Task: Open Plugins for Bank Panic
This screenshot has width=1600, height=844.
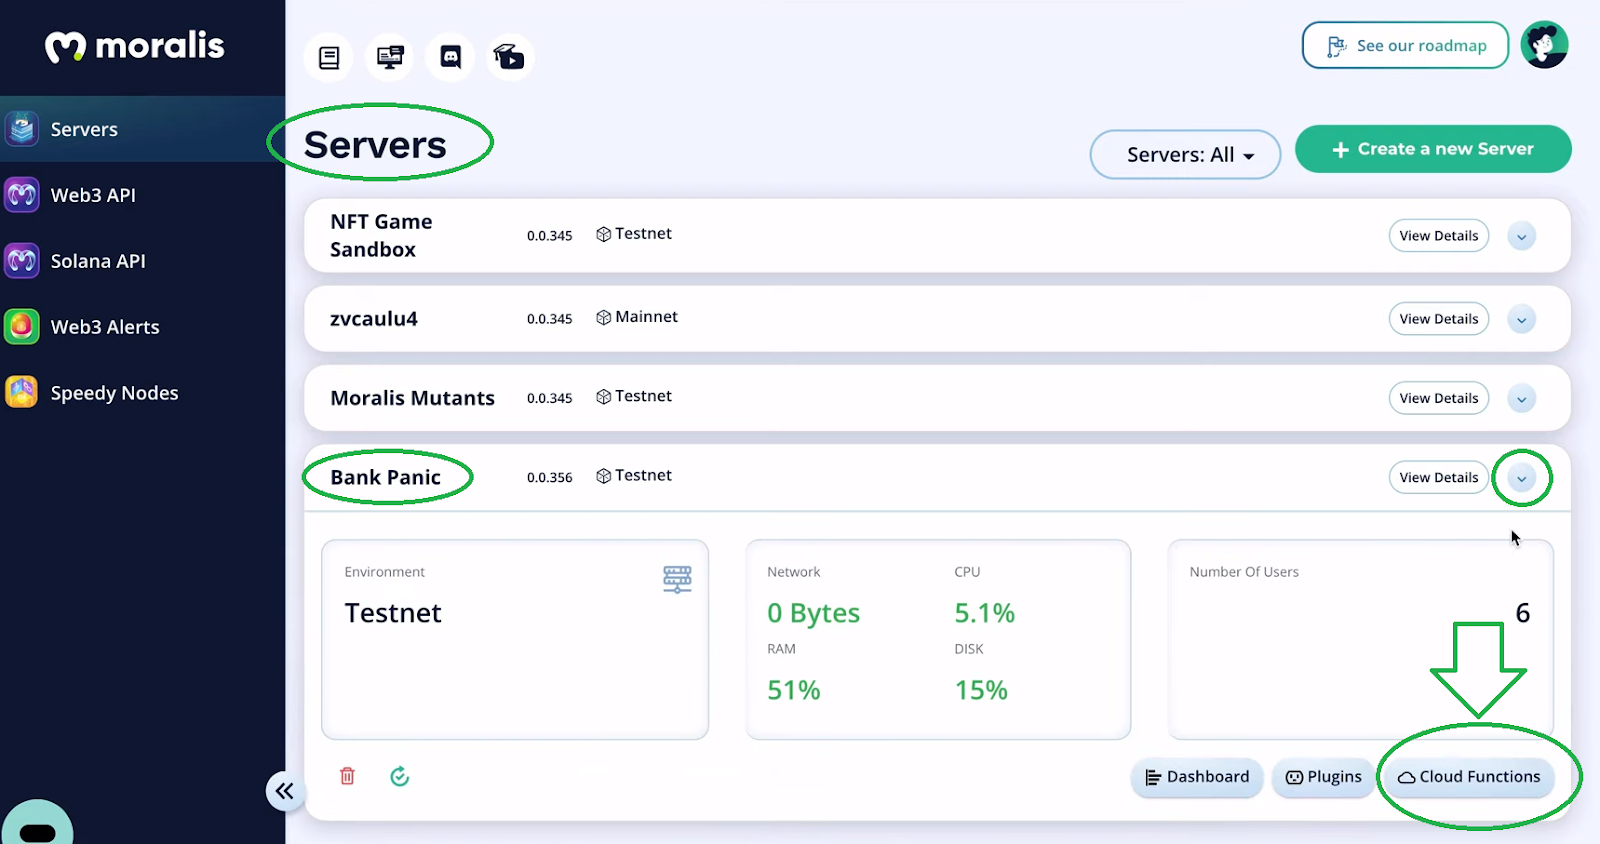Action: point(1323,777)
